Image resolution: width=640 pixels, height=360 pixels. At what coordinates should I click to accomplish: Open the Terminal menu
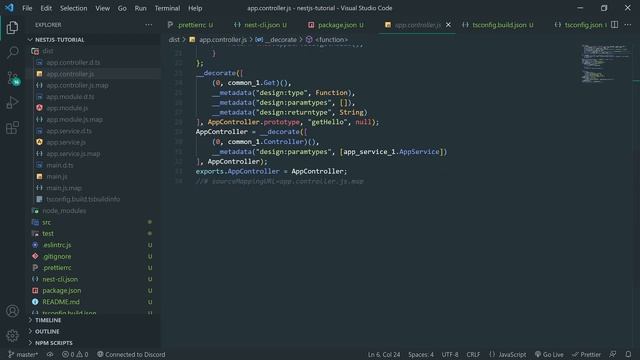point(167,8)
